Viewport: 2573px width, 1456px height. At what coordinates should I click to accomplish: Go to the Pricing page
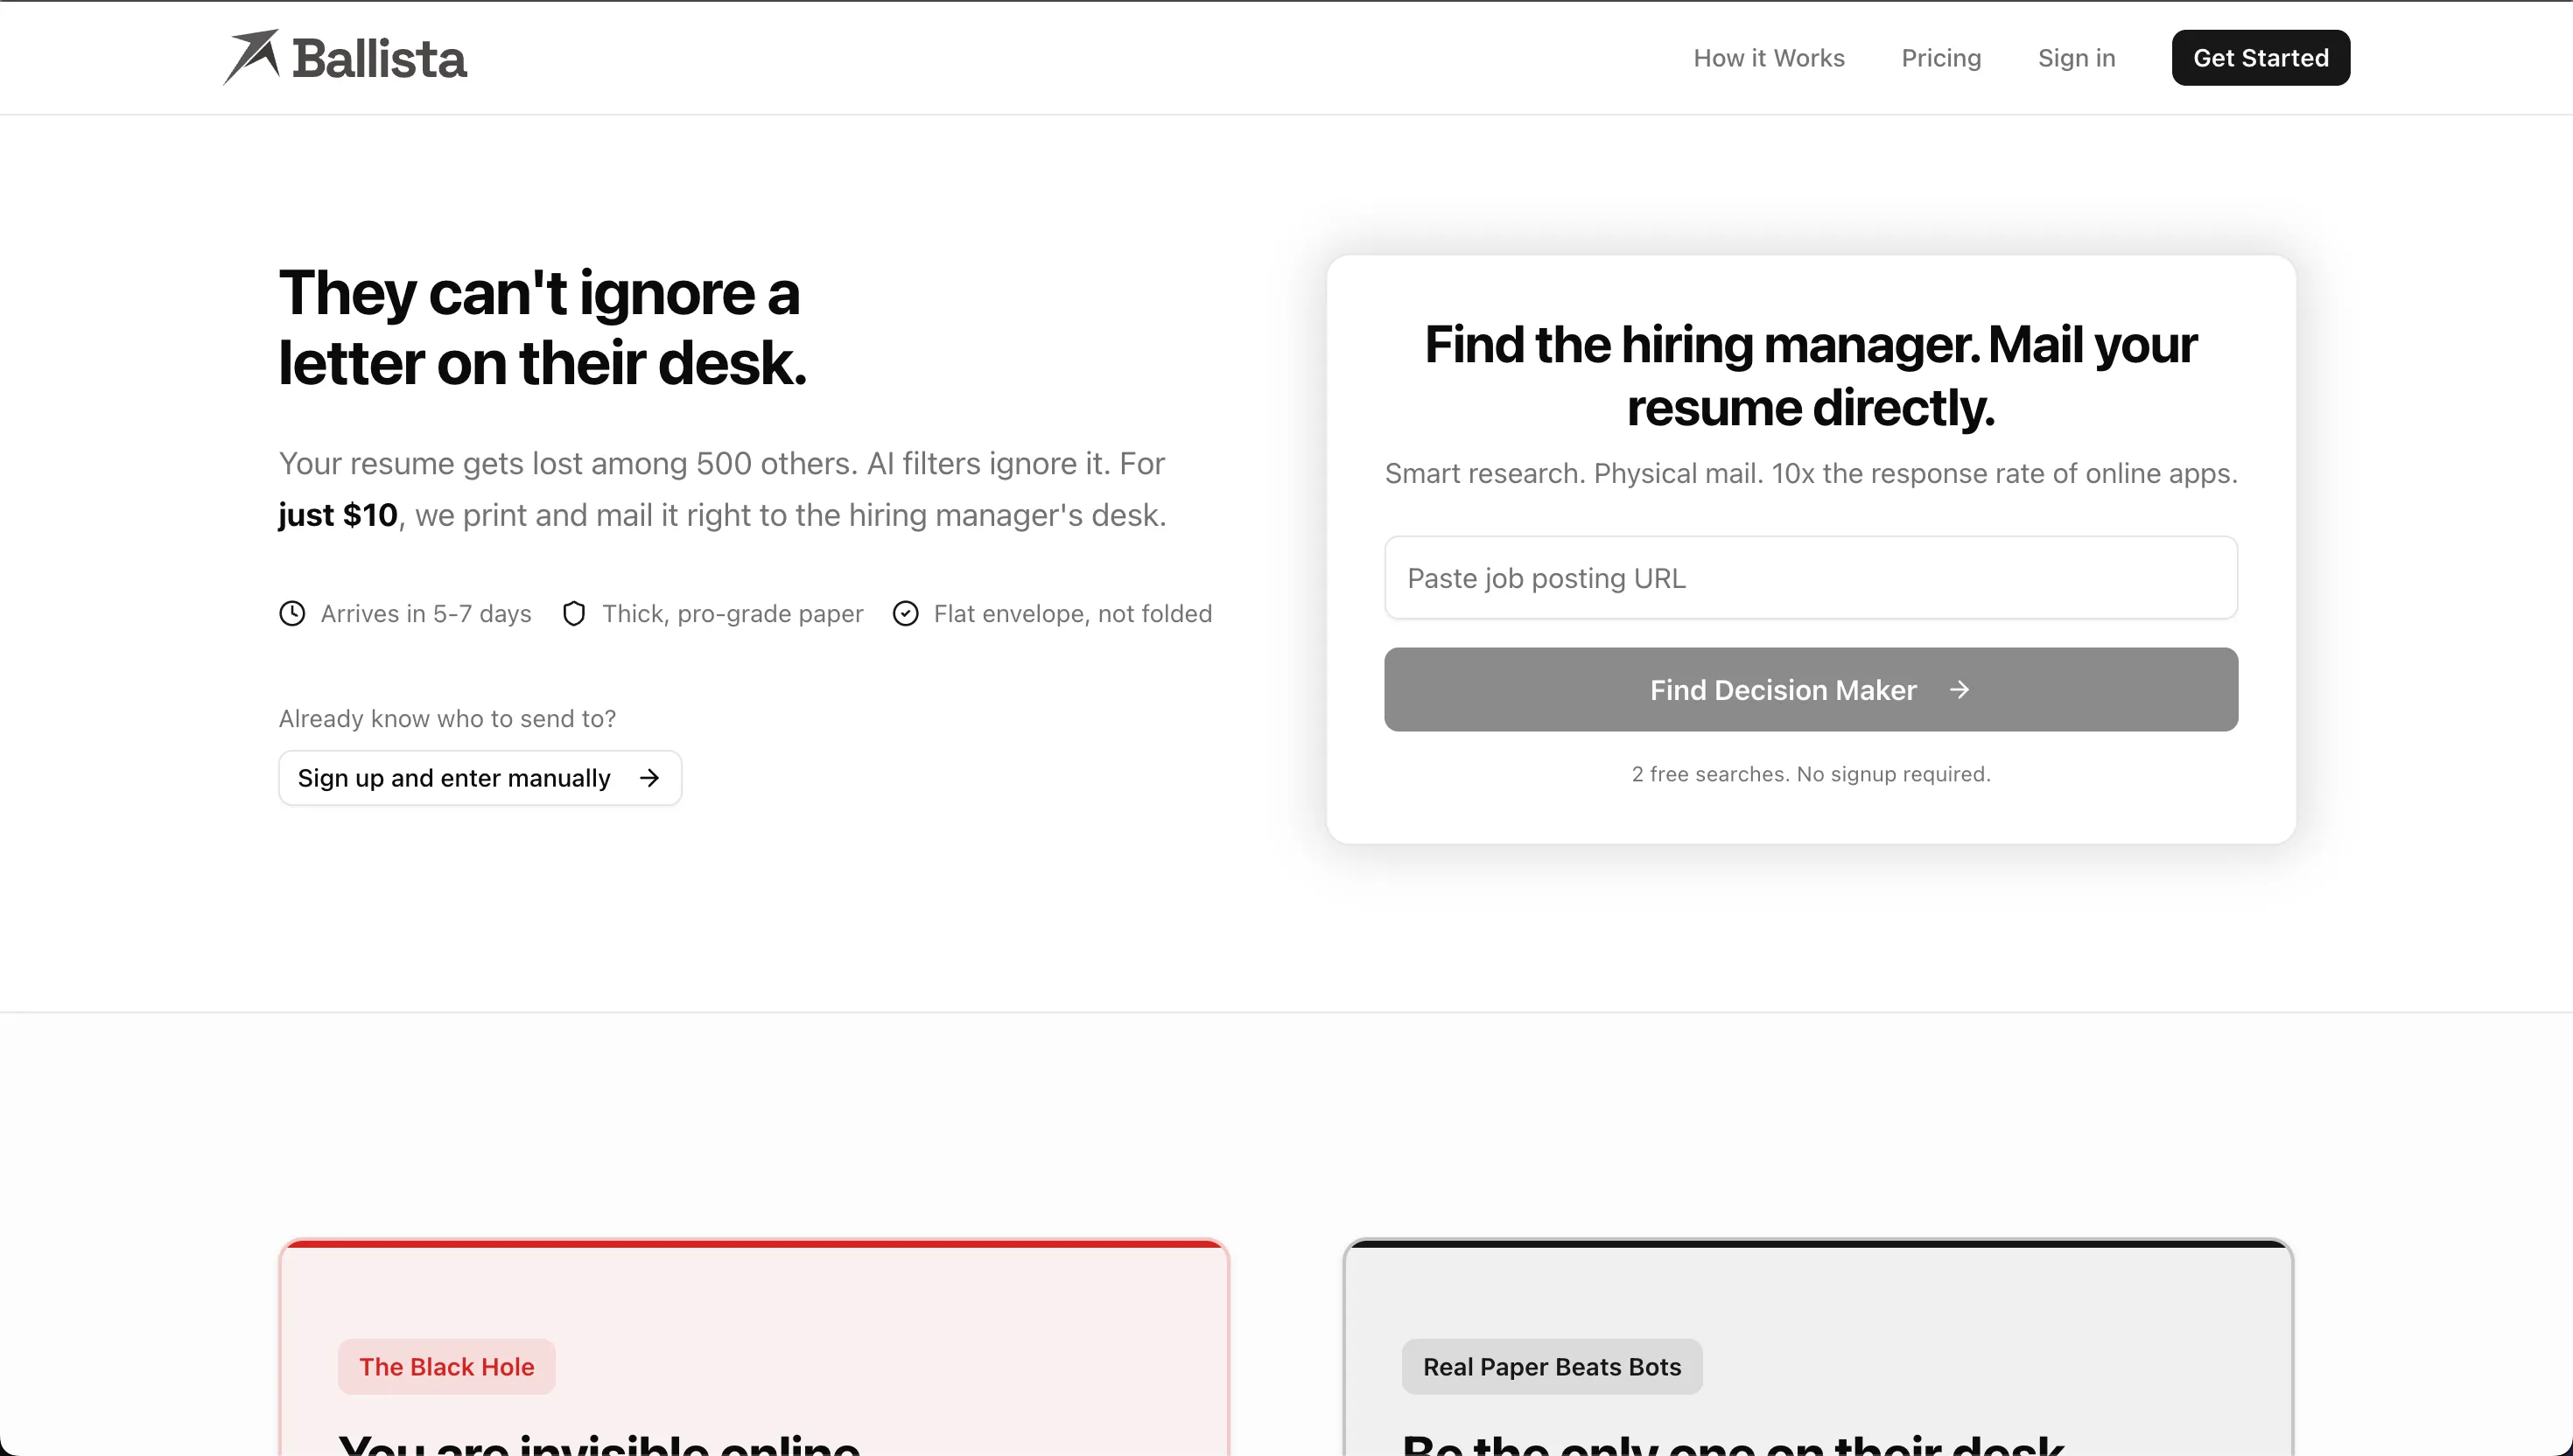coord(1940,58)
